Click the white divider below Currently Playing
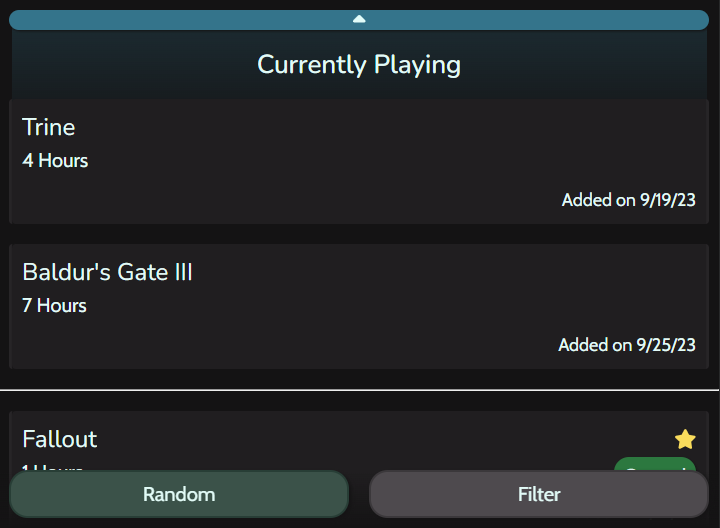 pos(359,390)
